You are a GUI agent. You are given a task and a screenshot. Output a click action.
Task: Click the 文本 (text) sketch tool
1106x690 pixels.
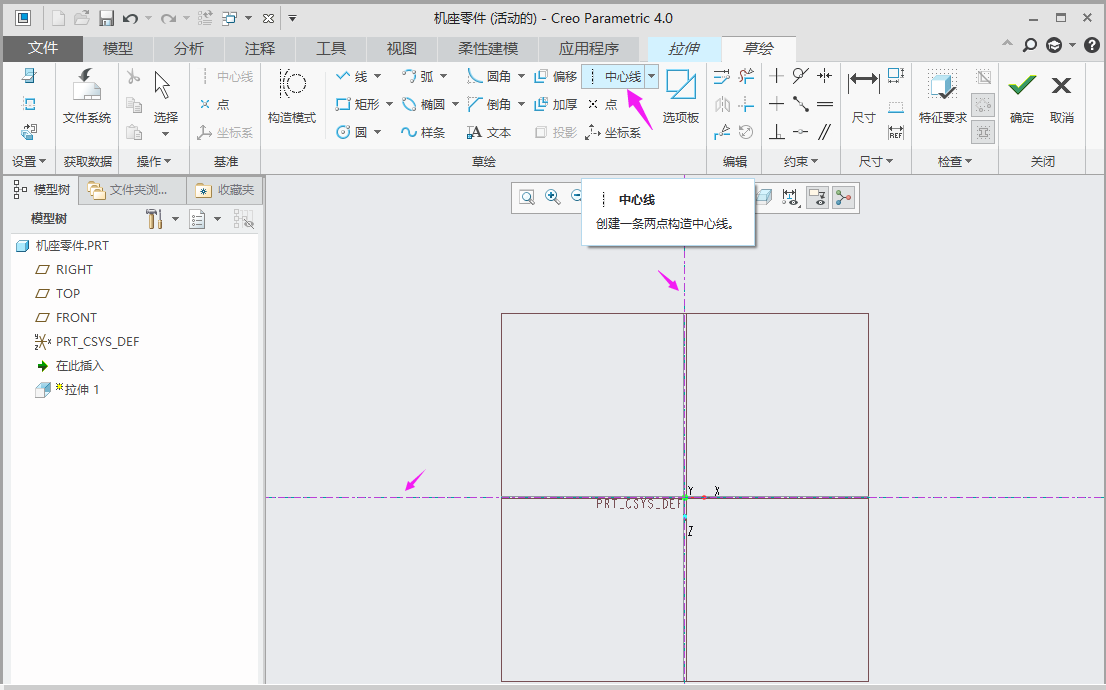pos(489,132)
